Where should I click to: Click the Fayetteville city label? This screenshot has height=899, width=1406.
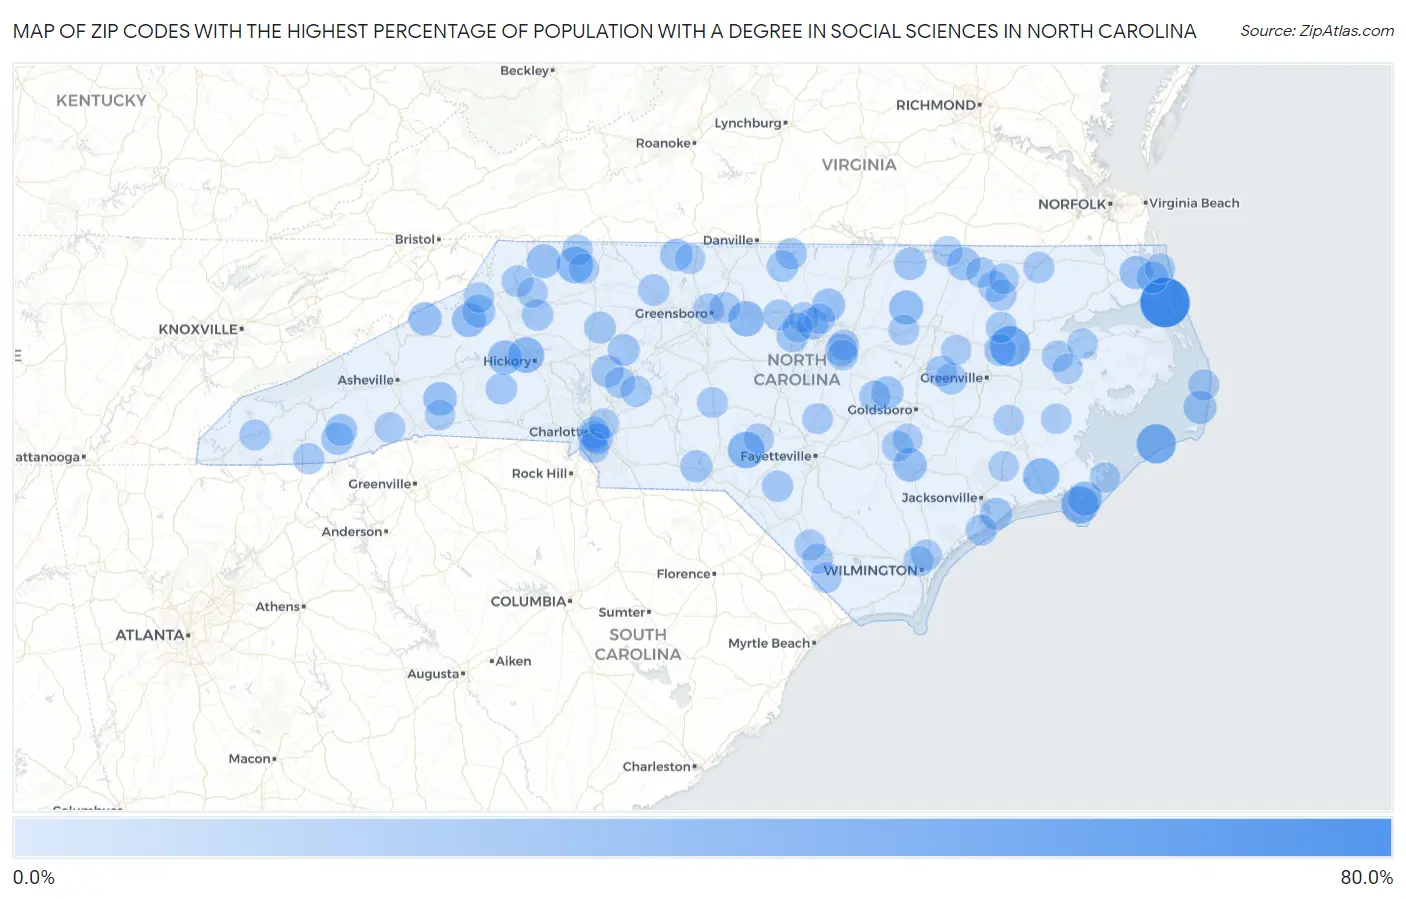click(776, 456)
